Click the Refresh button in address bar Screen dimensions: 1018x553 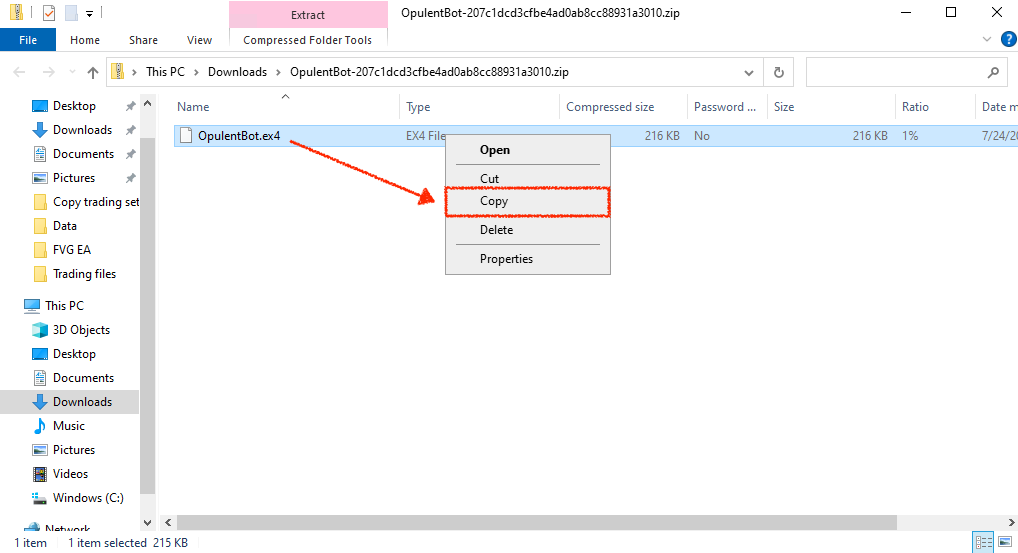click(x=779, y=72)
